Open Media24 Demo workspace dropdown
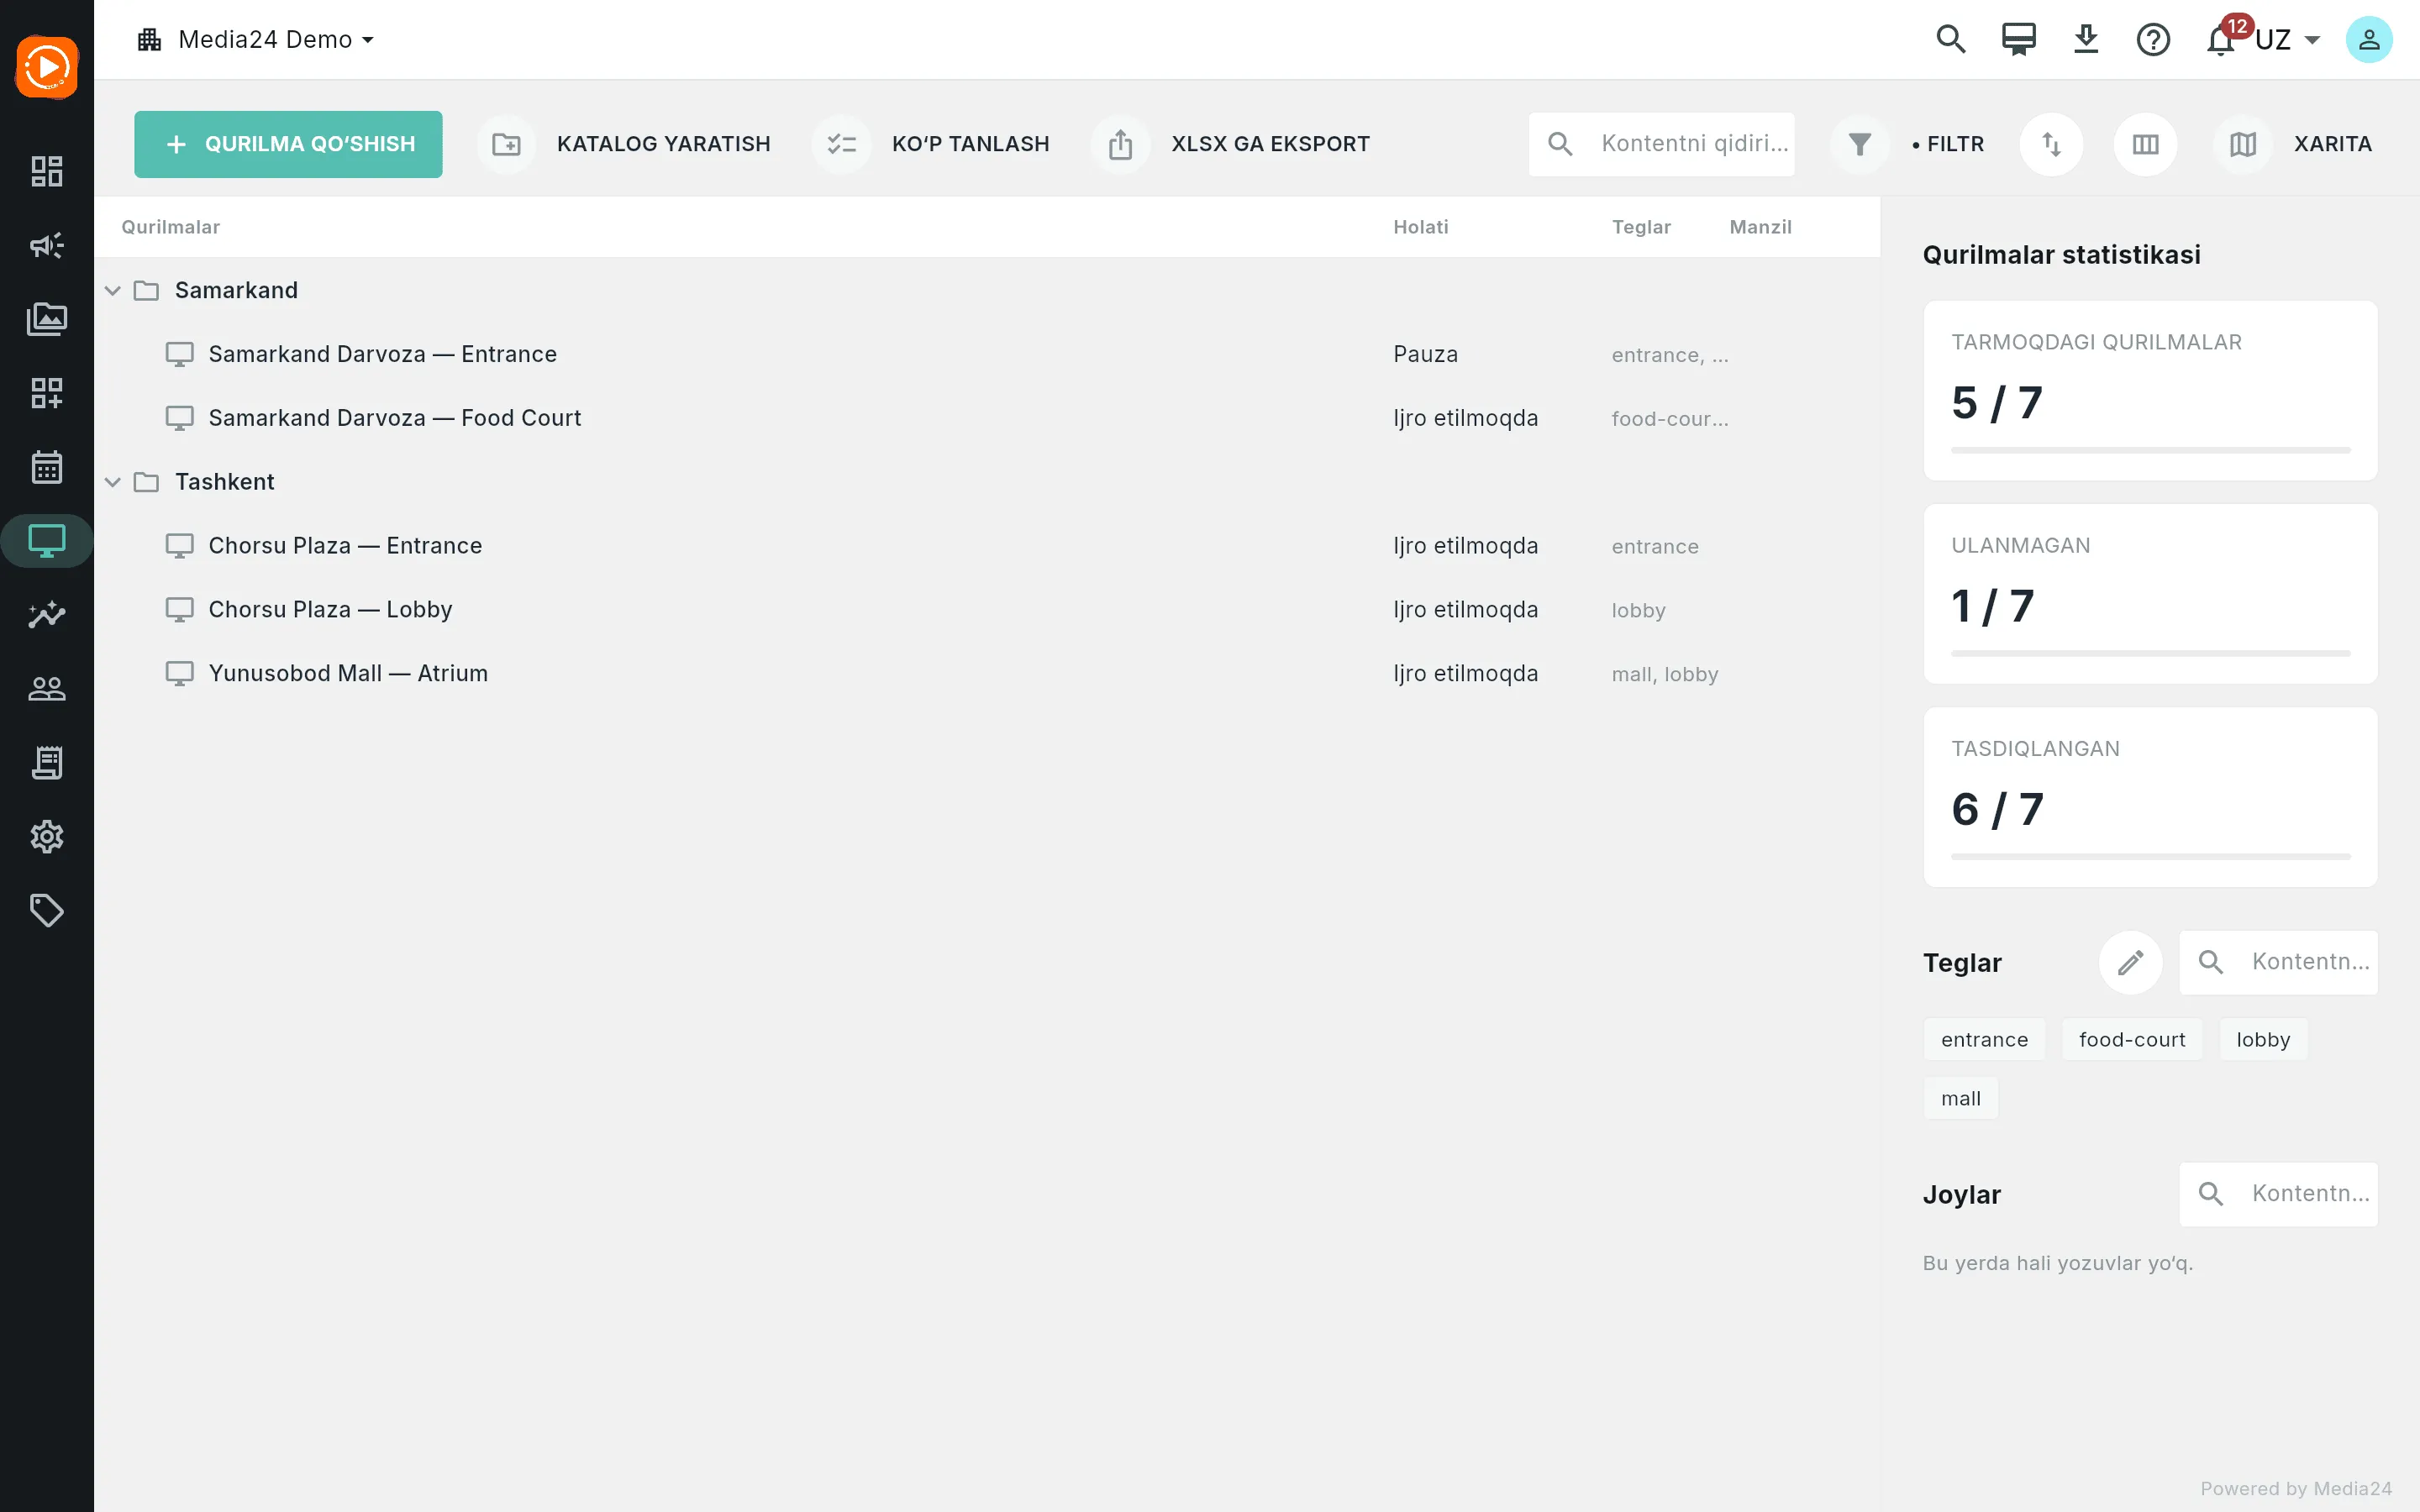The image size is (2420, 1512). (256, 40)
